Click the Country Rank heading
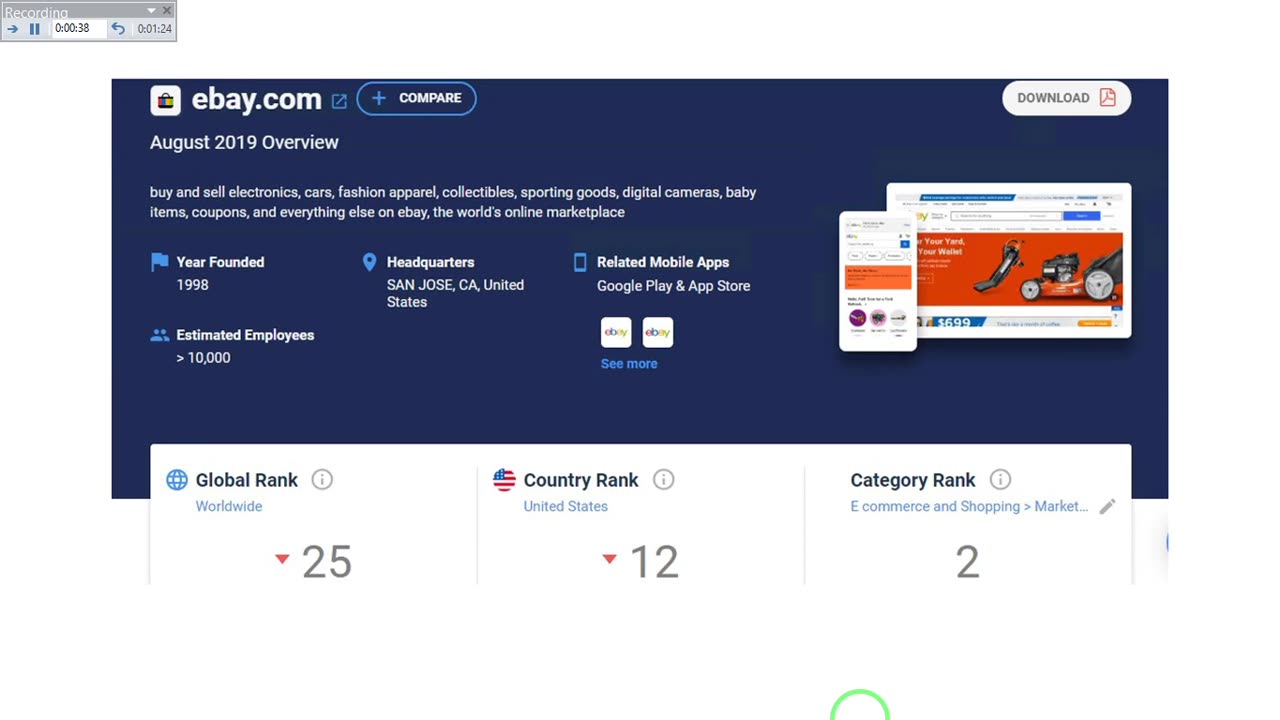Image resolution: width=1280 pixels, height=720 pixels. click(581, 480)
